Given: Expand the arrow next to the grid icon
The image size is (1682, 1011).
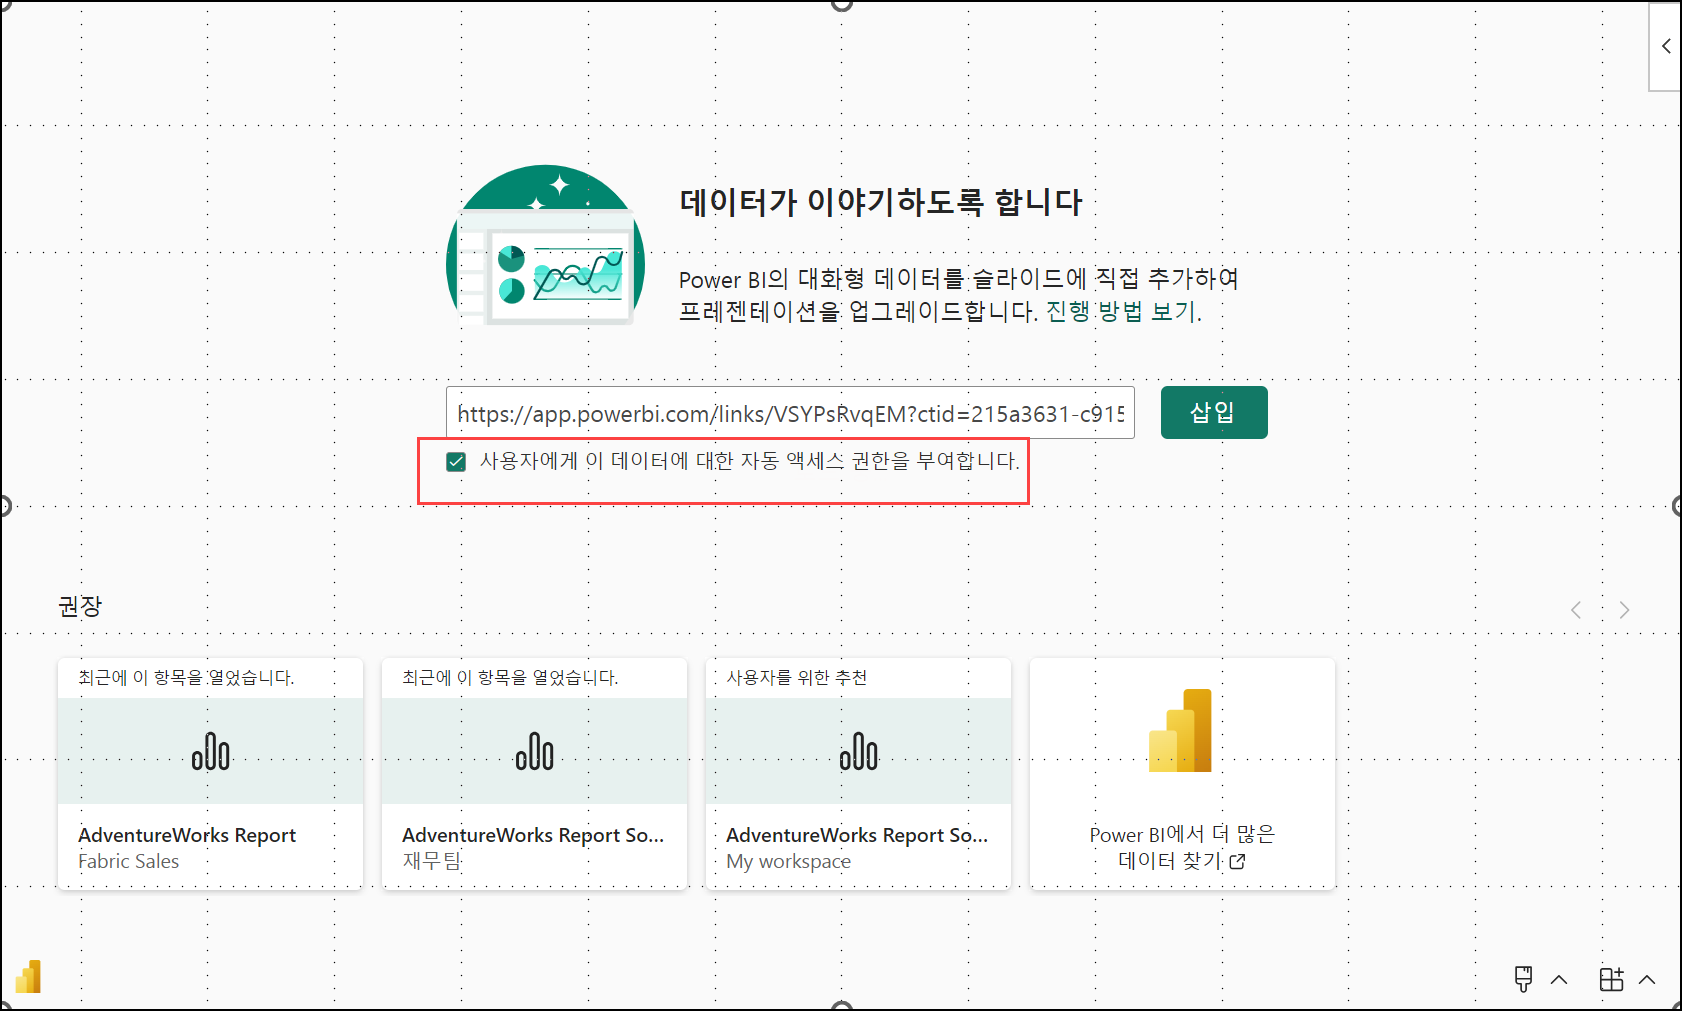Looking at the screenshot, I should click(x=1647, y=980).
